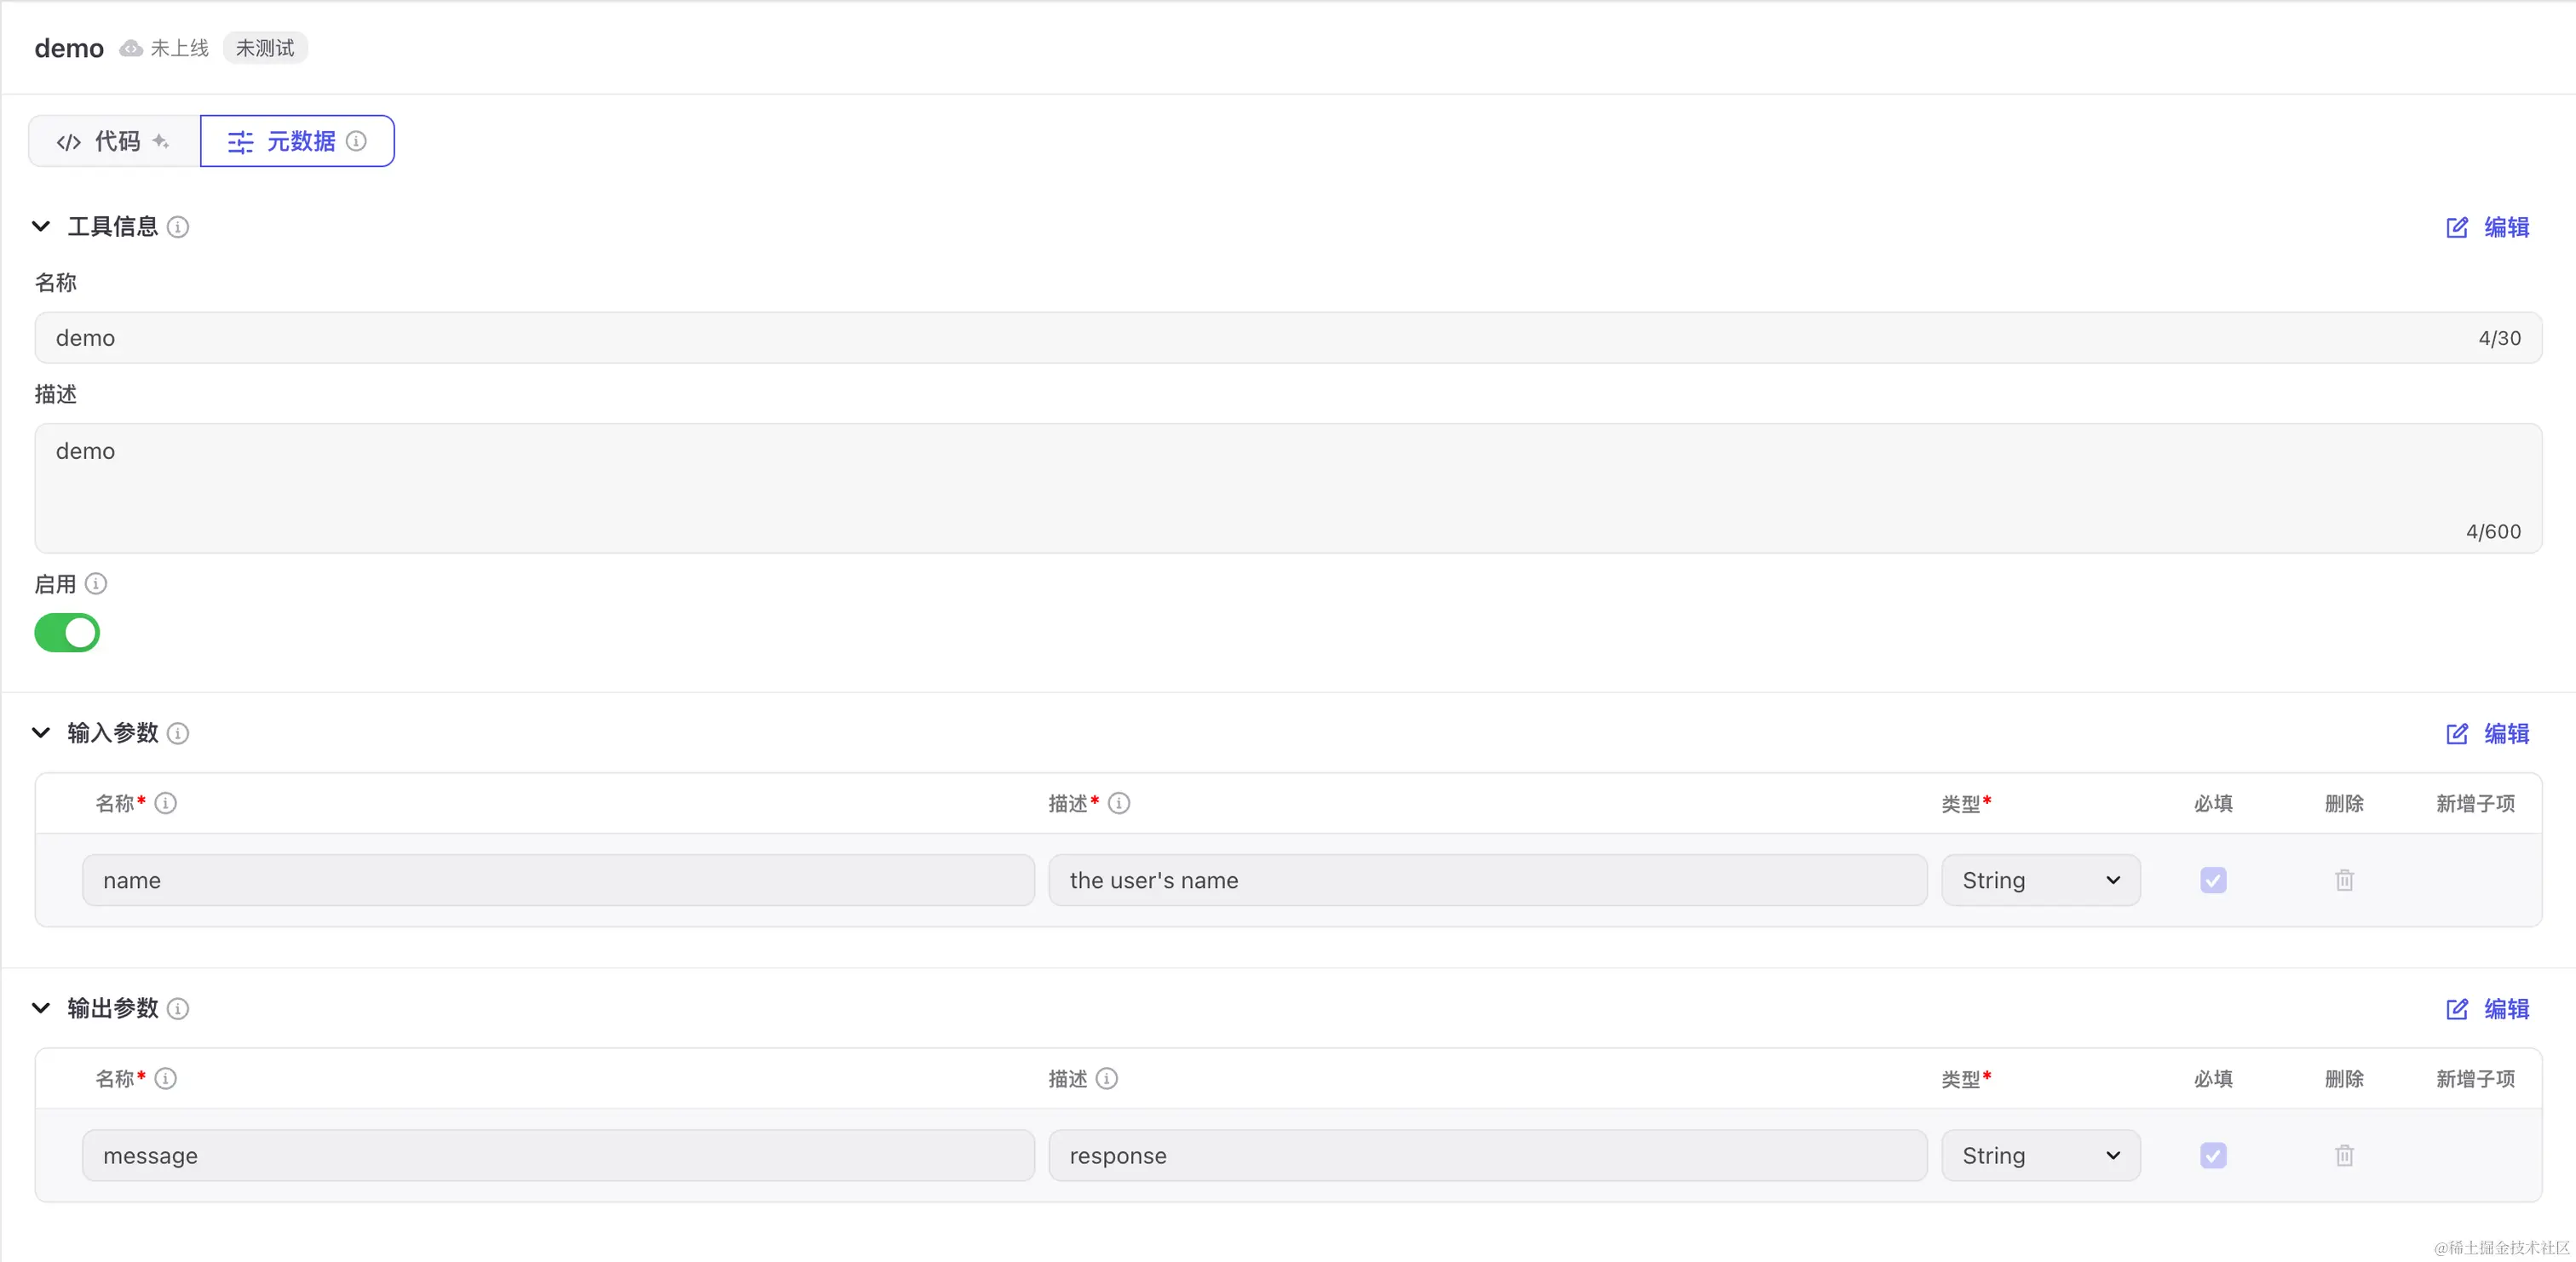Focus the 名称 field containing demo
Screen dimensions: 2576x1262
coord(1288,338)
